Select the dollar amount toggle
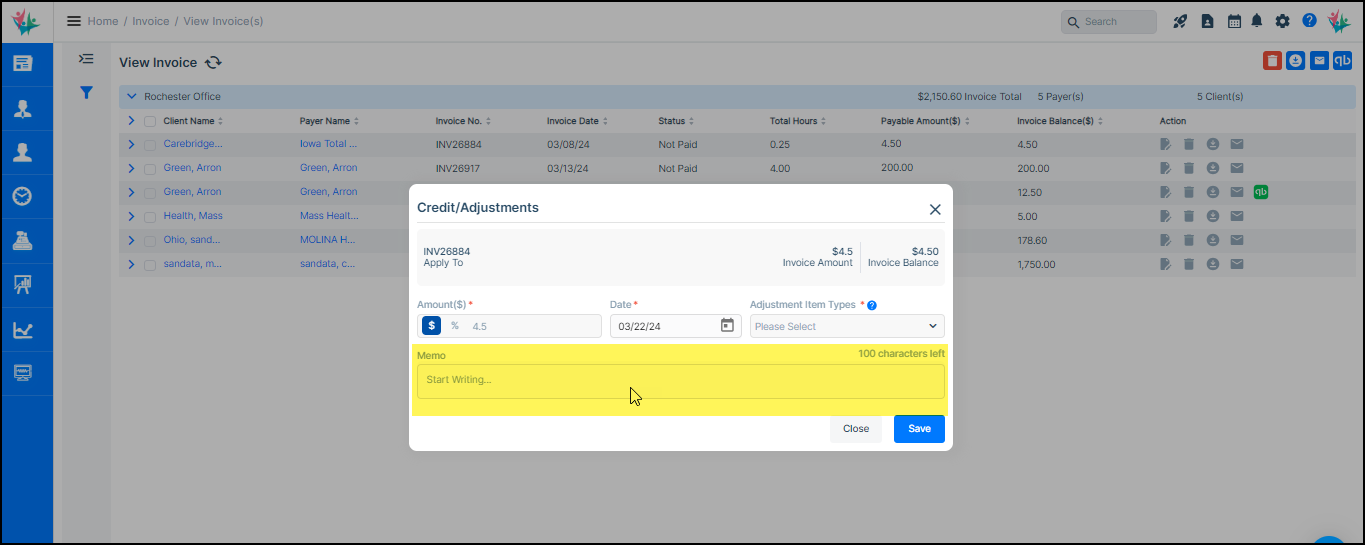Image resolution: width=1365 pixels, height=545 pixels. point(431,325)
